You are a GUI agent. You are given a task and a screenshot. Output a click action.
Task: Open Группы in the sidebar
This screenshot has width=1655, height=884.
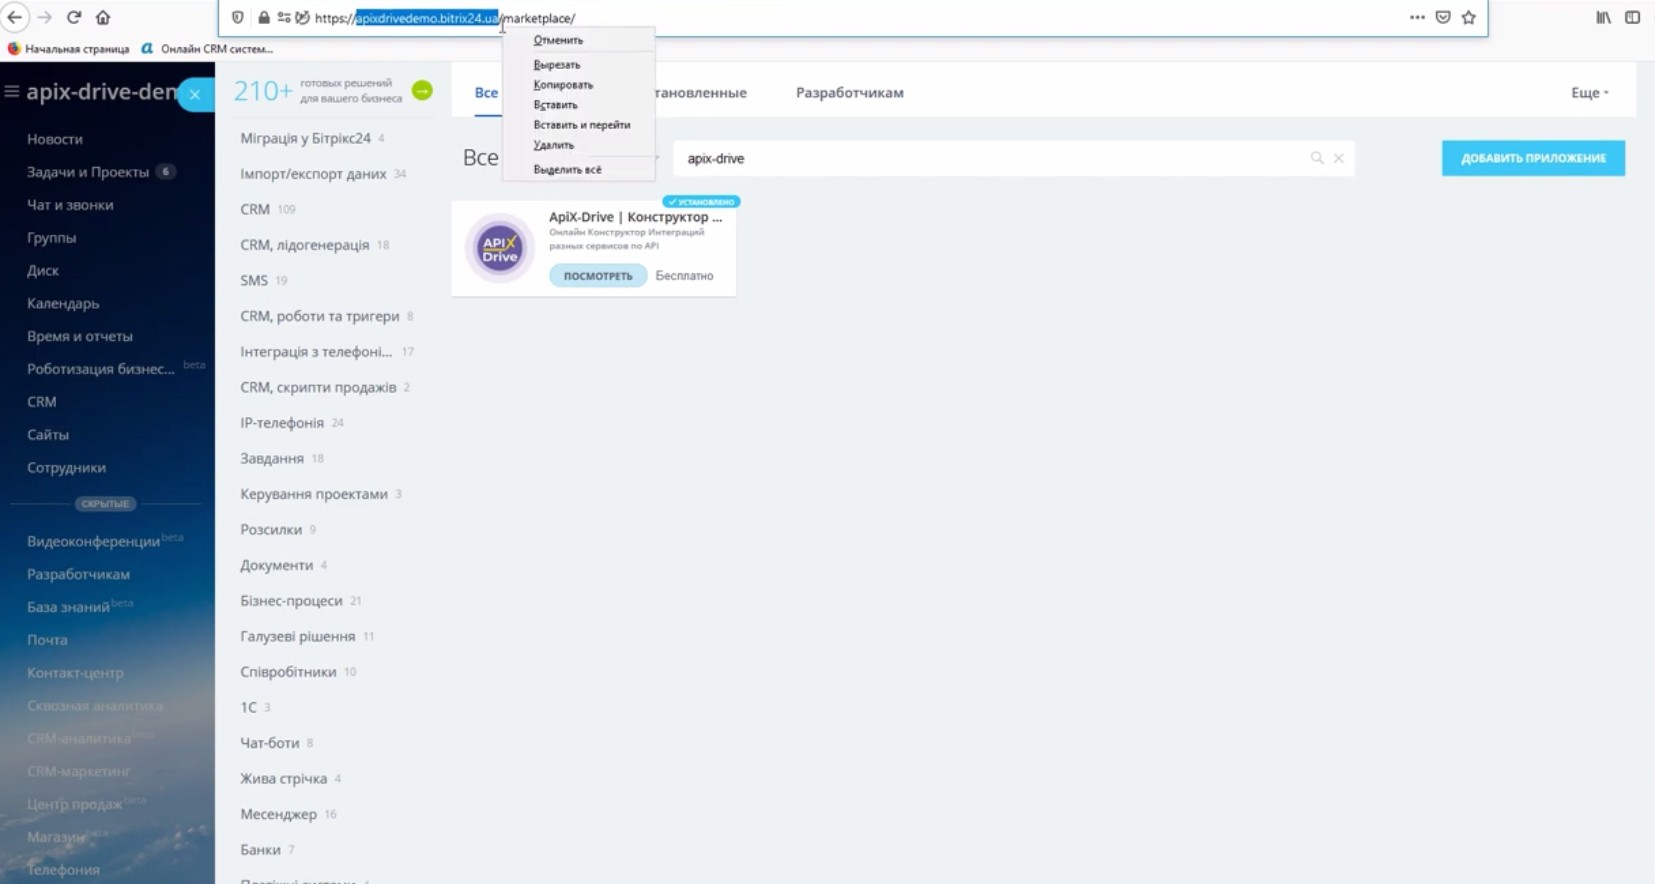tap(52, 238)
